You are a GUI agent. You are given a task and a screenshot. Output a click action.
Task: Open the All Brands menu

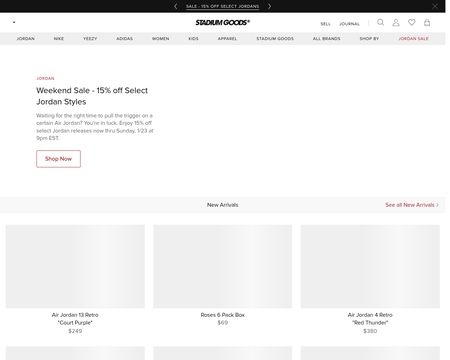tap(327, 39)
